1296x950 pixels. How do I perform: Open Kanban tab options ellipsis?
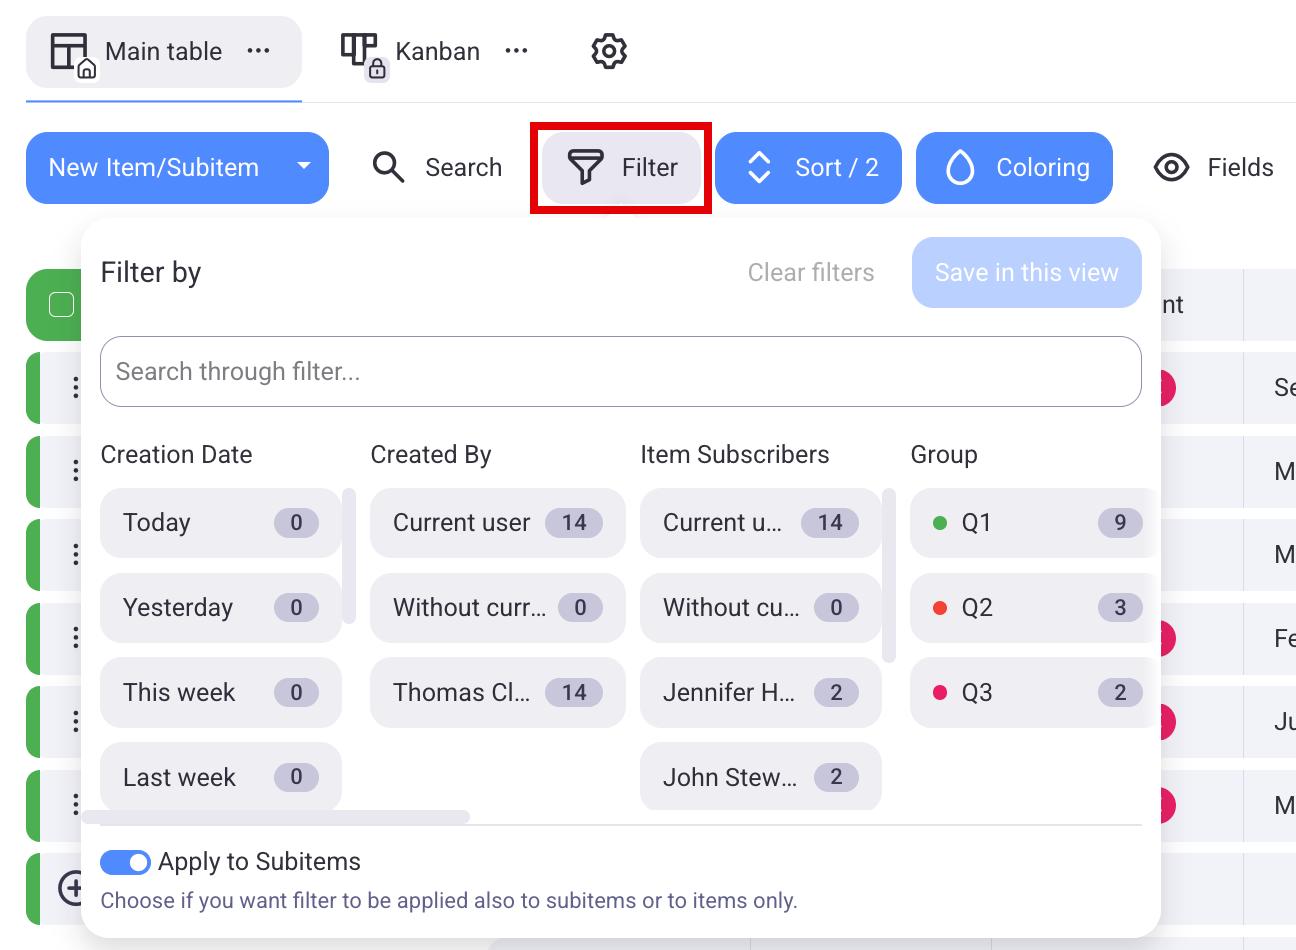(516, 51)
